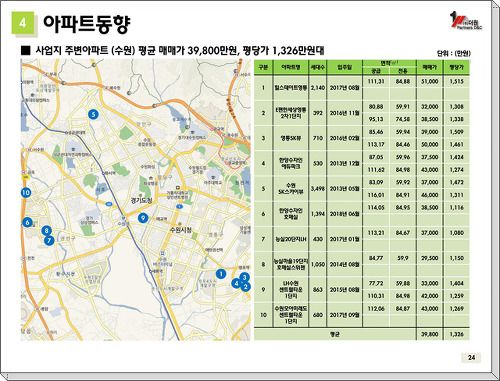Click price per pyeong 1,461

[457, 144]
